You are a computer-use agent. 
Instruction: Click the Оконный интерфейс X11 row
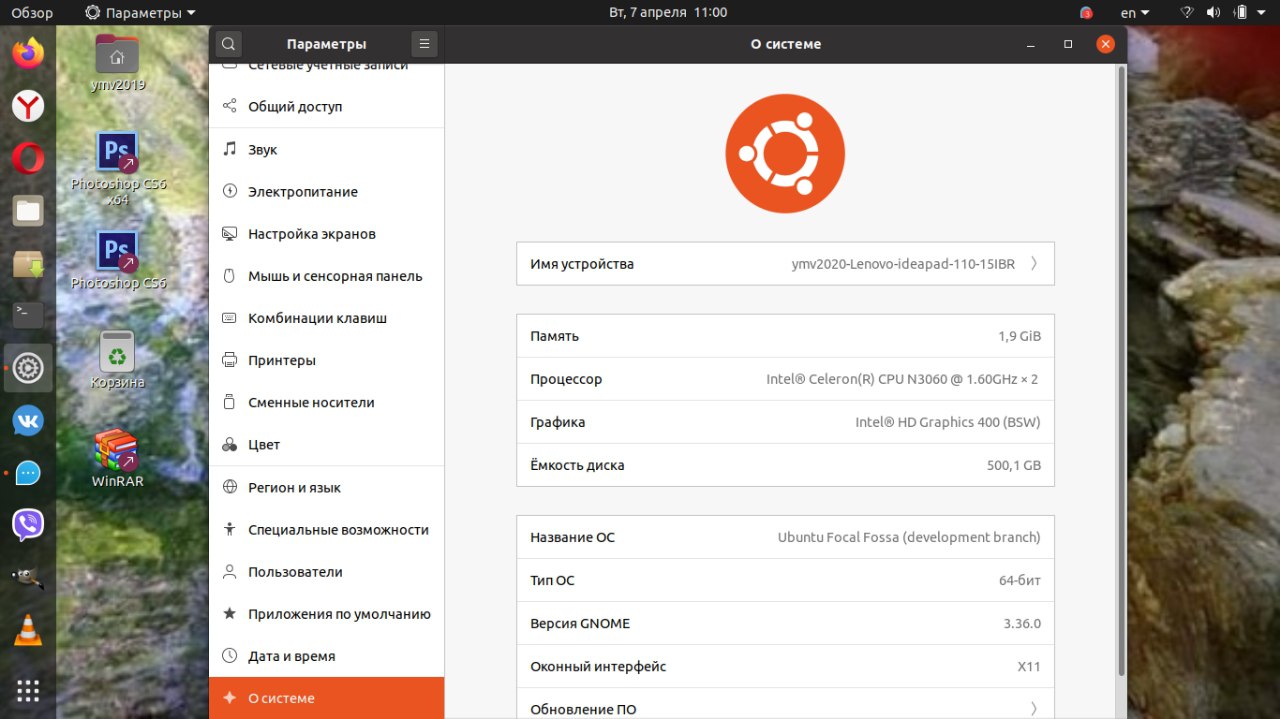785,666
